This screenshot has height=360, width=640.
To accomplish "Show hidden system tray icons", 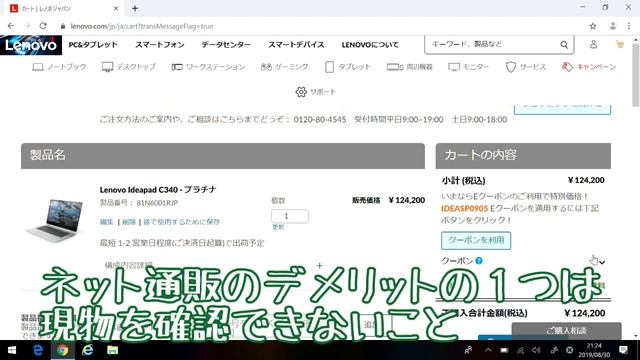I will [x=488, y=350].
